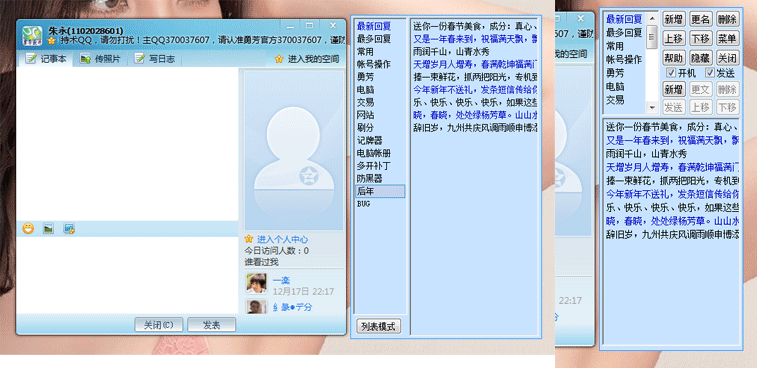757x368 pixels.
Task: Open visitor 一流's avatar thumbnail
Action: pos(256,283)
